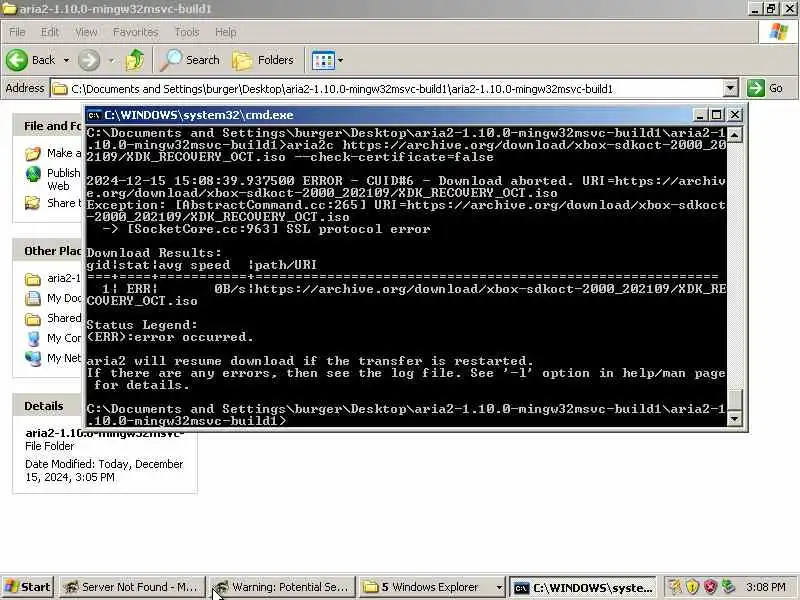This screenshot has height=600, width=800.
Task: Open My Computer link in Other Places
Action: coord(64,338)
